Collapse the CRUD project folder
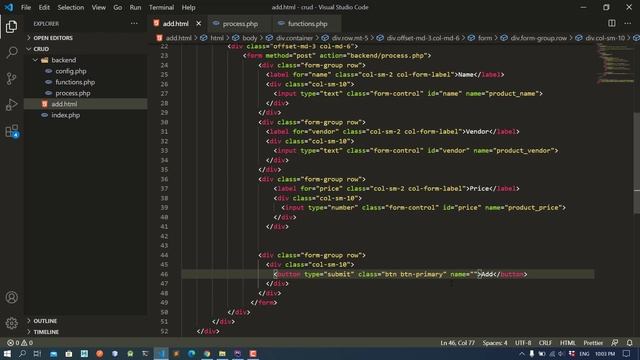Viewport: 640px width, 360px height. coord(41,49)
